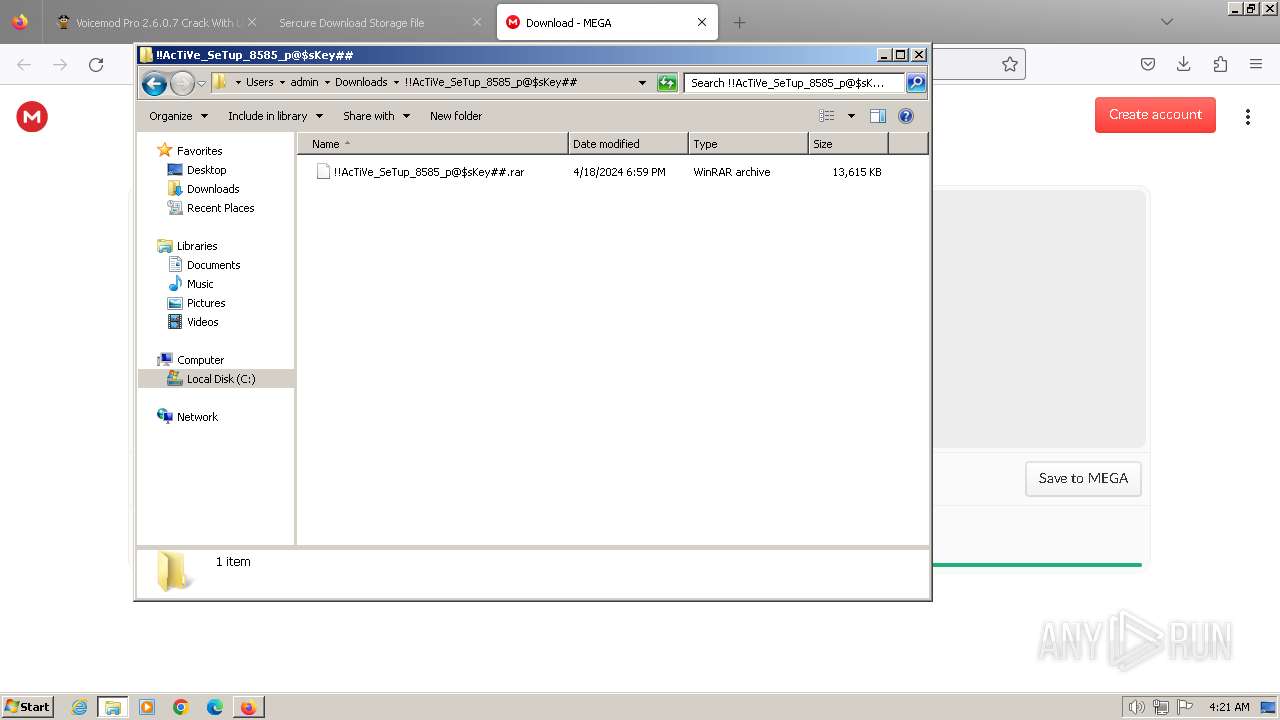Select Downloads in navigation pane
The width and height of the screenshot is (1280, 720).
click(204, 189)
